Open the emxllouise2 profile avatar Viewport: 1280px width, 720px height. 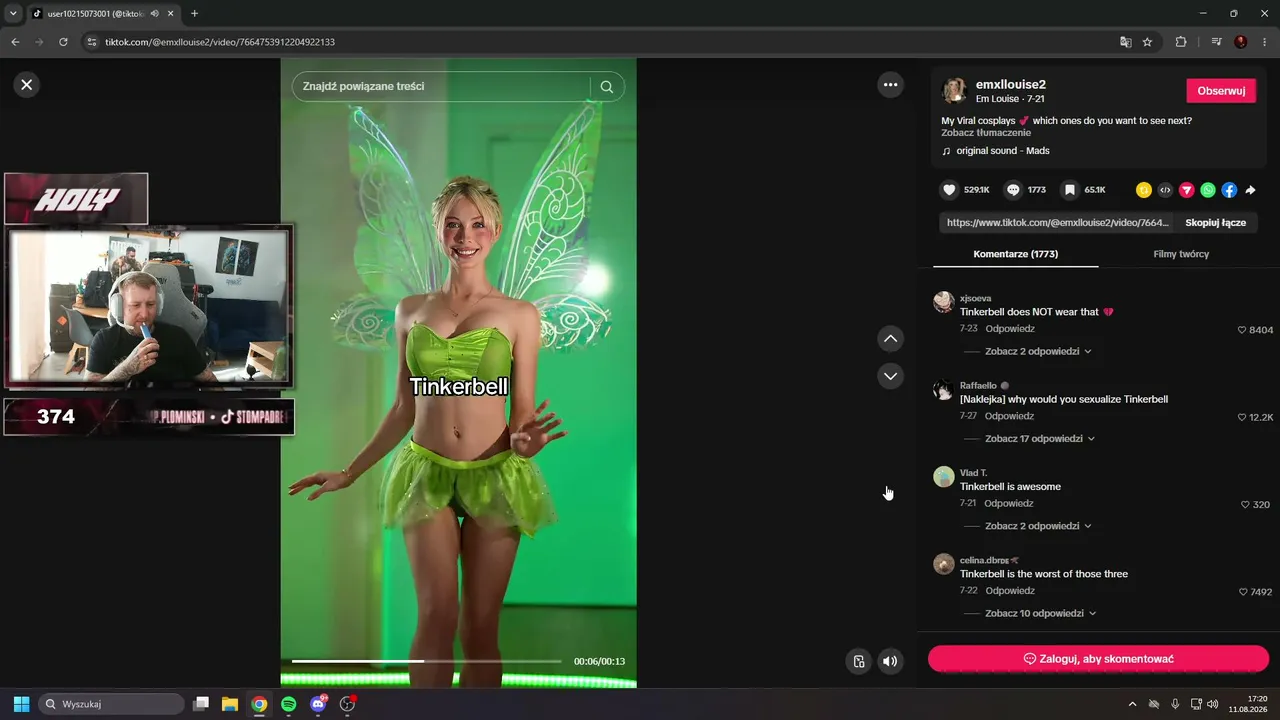click(x=955, y=91)
